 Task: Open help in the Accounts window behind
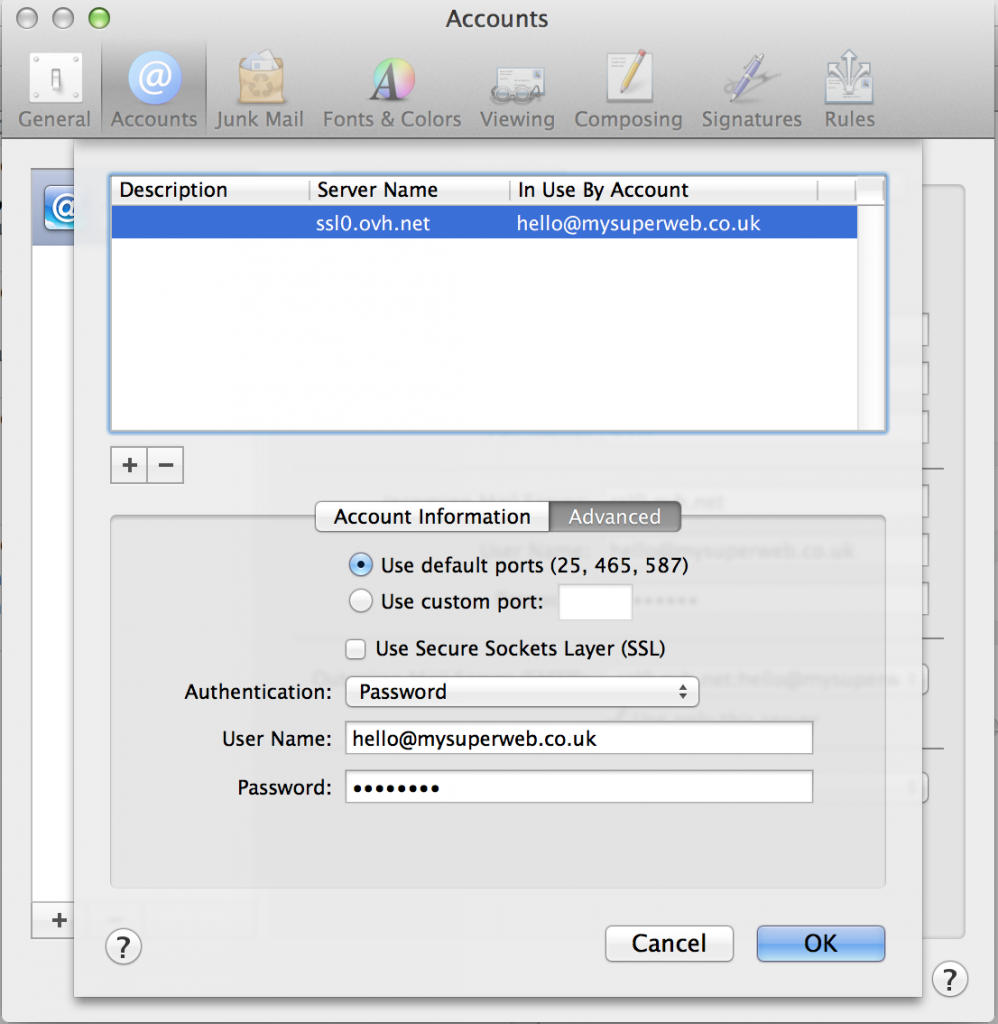click(x=950, y=979)
